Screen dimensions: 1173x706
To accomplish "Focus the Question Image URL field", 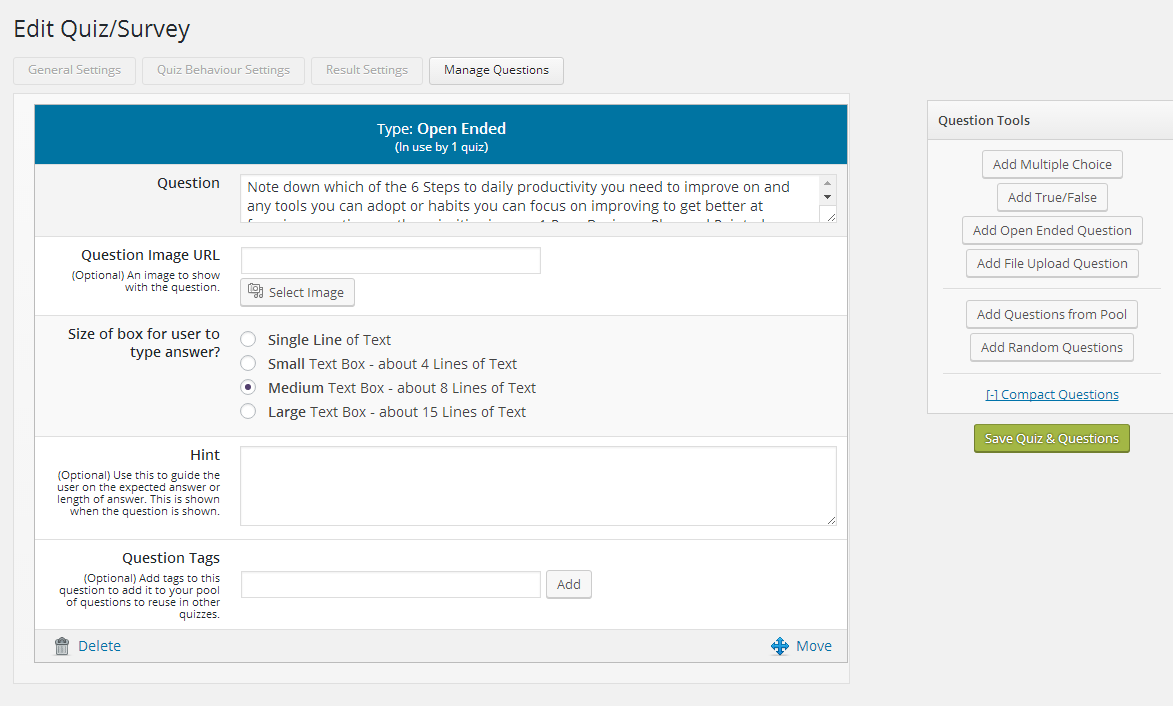I will tap(391, 260).
